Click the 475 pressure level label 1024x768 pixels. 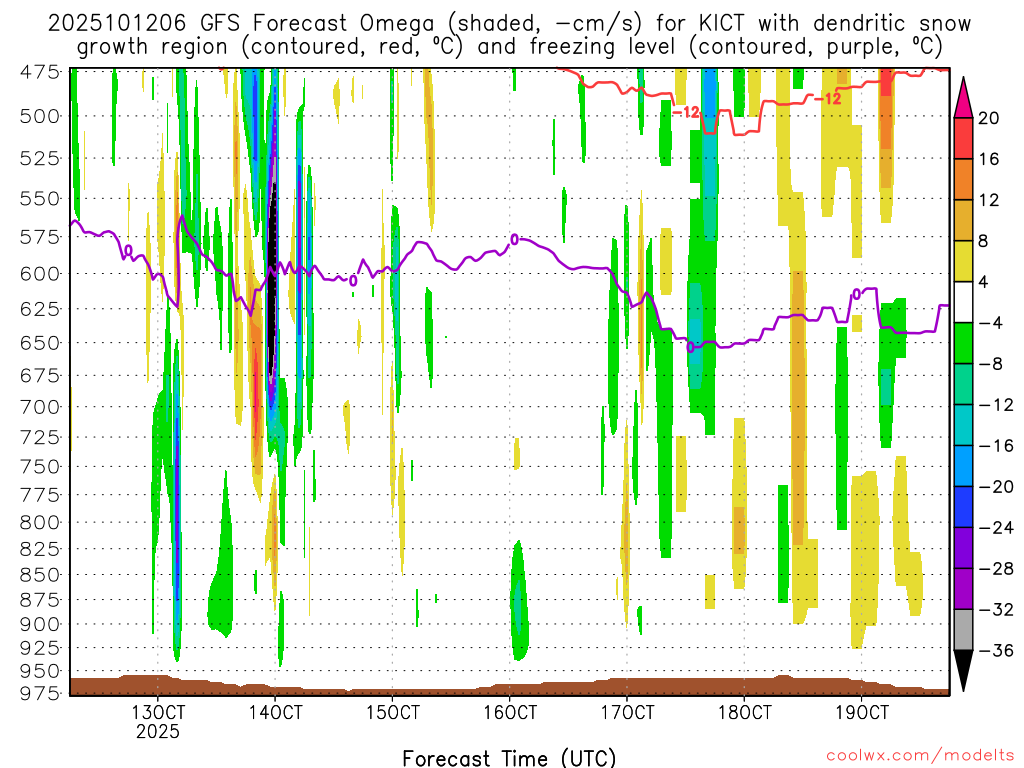point(40,71)
